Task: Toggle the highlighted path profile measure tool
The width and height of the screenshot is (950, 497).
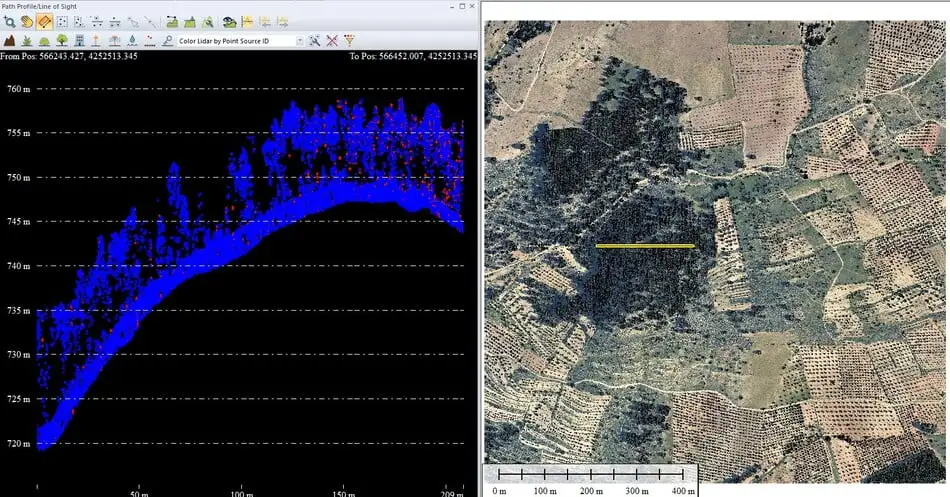Action: click(x=45, y=21)
